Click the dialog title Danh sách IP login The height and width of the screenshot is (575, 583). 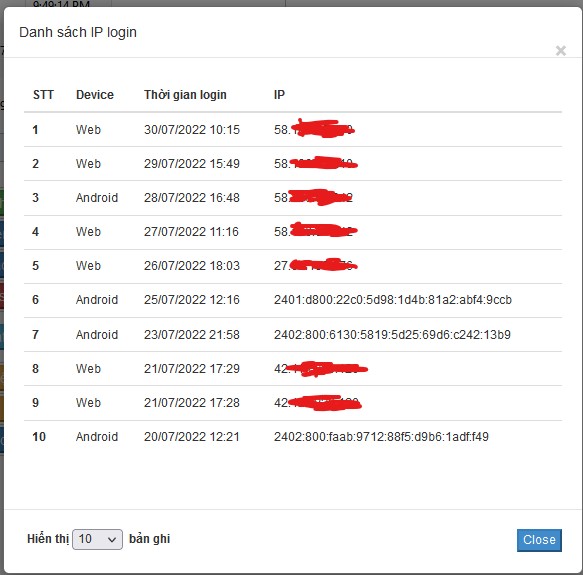coord(78,32)
